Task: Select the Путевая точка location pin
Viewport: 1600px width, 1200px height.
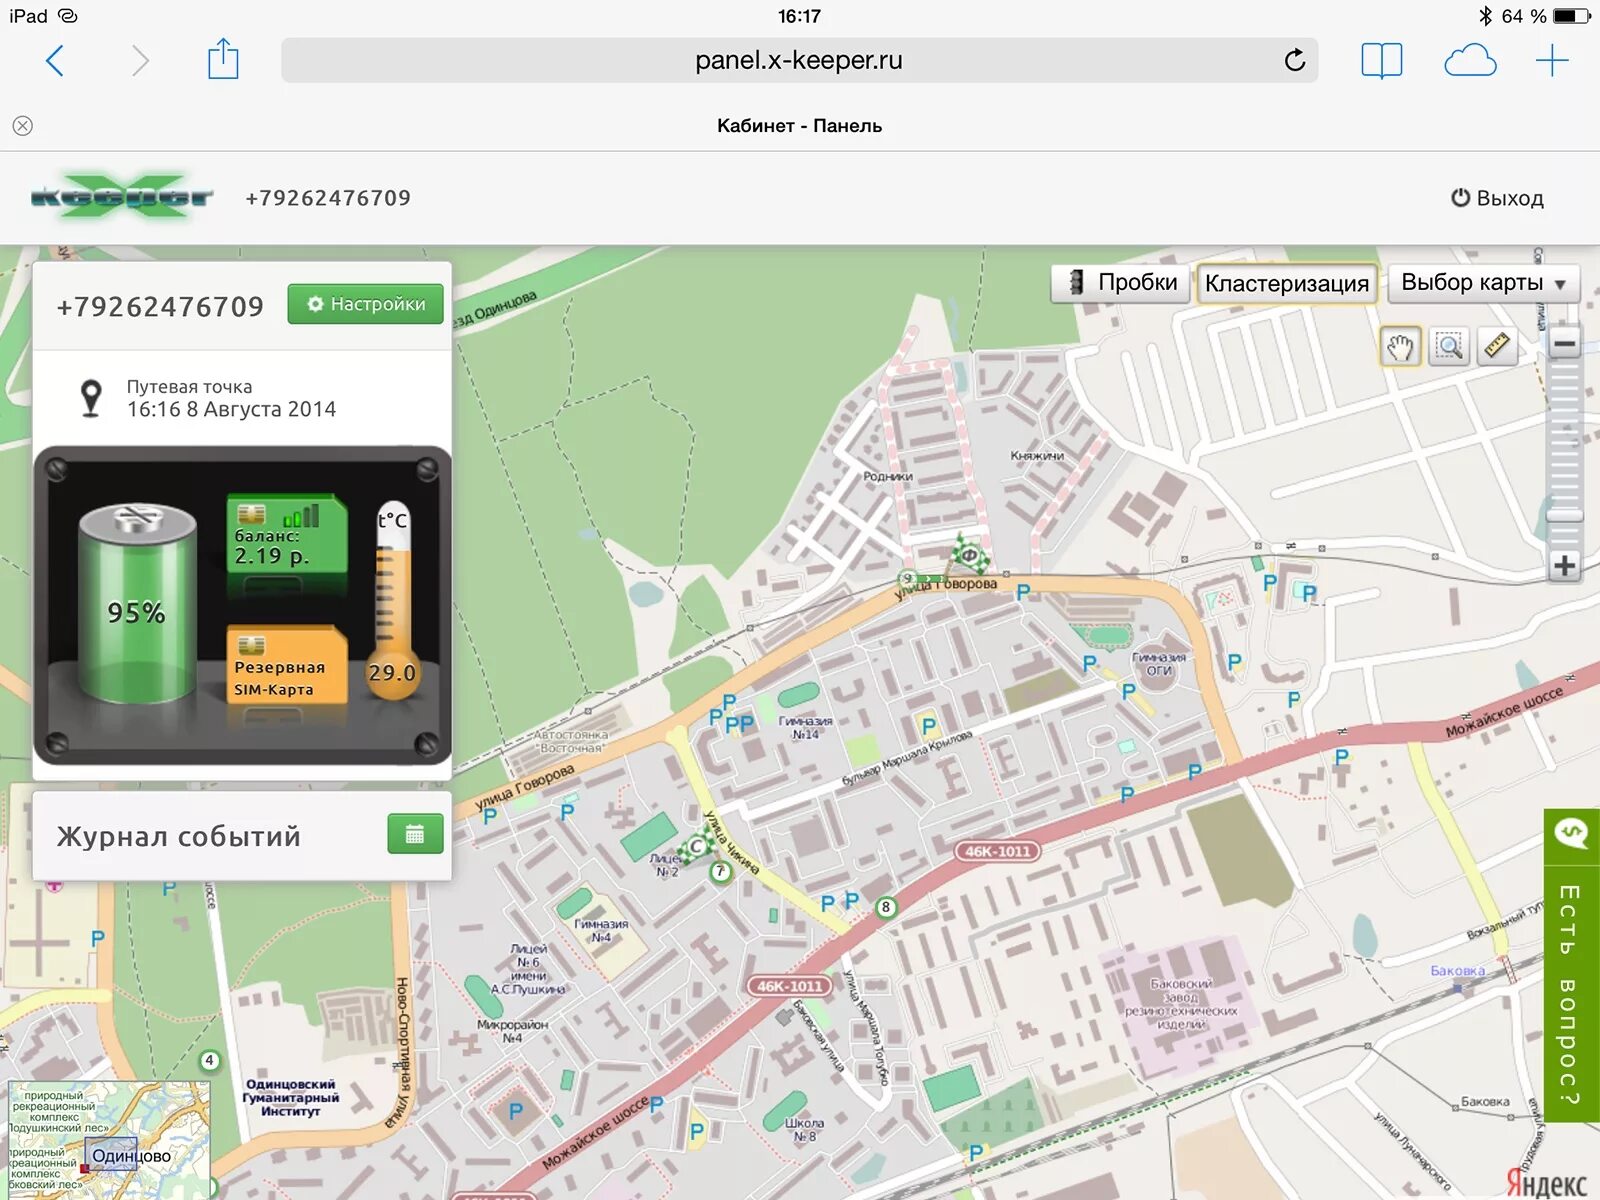Action: (91, 398)
